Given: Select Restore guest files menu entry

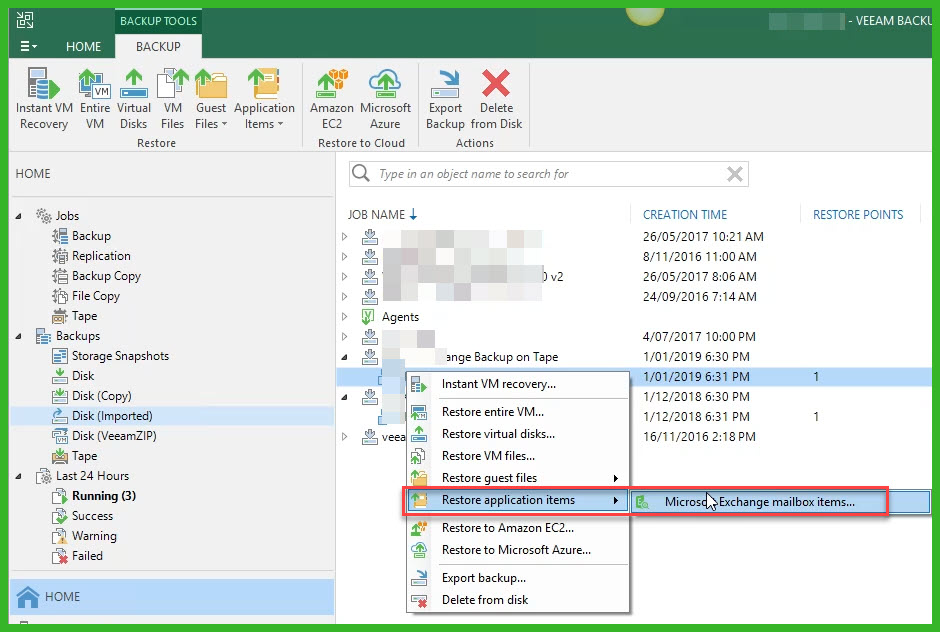Looking at the screenshot, I should point(489,478).
